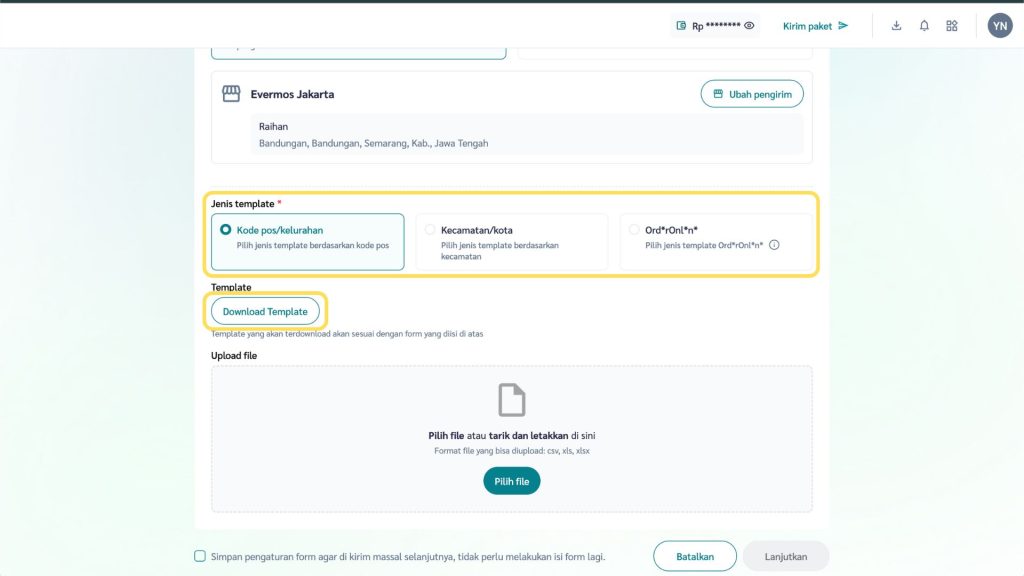Viewport: 1024px width, 576px height.
Task: Click the wallet balance icon
Action: point(681,26)
